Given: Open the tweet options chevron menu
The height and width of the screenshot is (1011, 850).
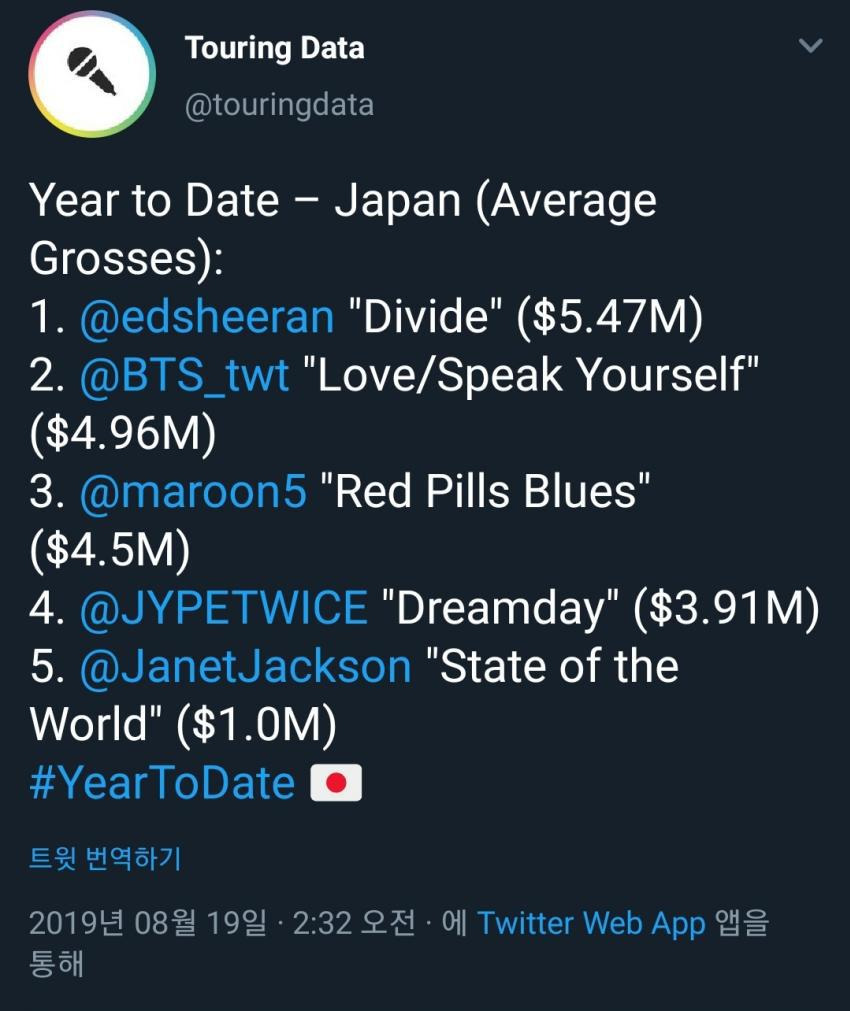Looking at the screenshot, I should 810,46.
